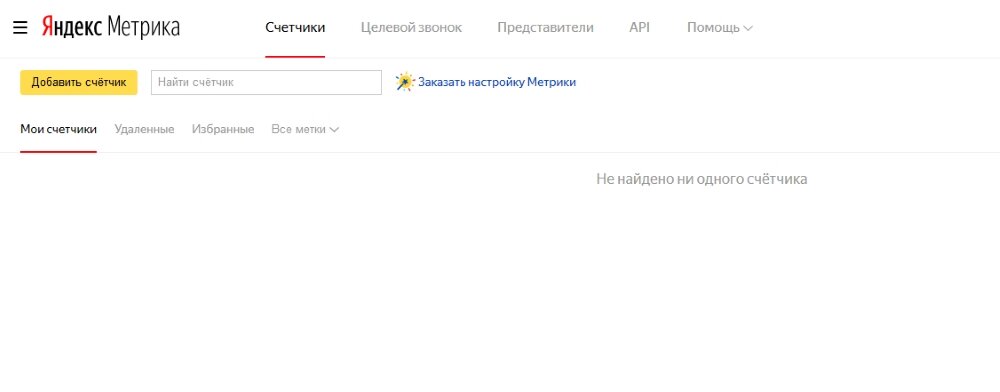
Task: Show the Удаленные counters tab
Action: tap(144, 129)
